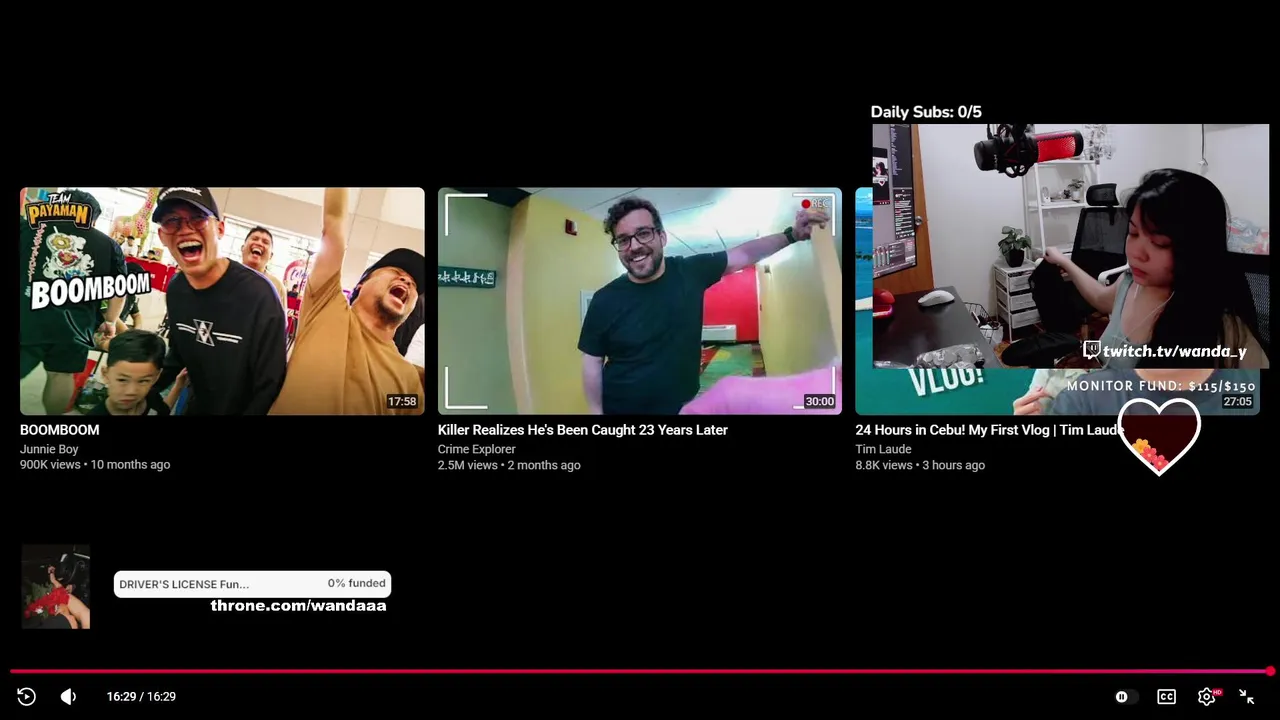Click the 17:58 duration badge
The width and height of the screenshot is (1280, 720).
[x=402, y=402]
